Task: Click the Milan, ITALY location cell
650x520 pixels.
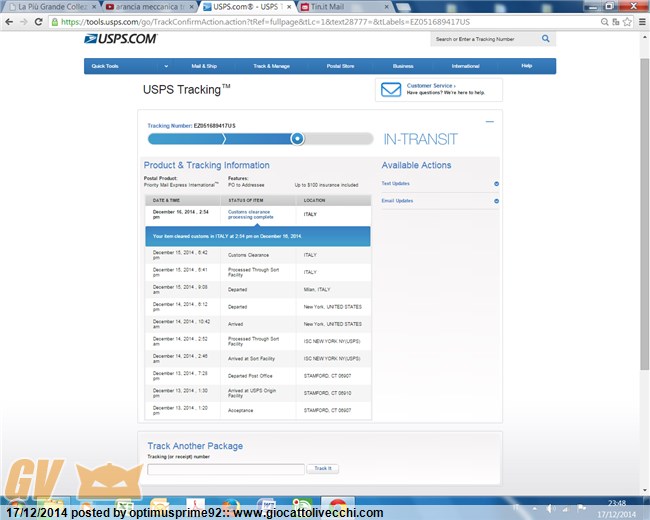Action: pyautogui.click(x=317, y=289)
